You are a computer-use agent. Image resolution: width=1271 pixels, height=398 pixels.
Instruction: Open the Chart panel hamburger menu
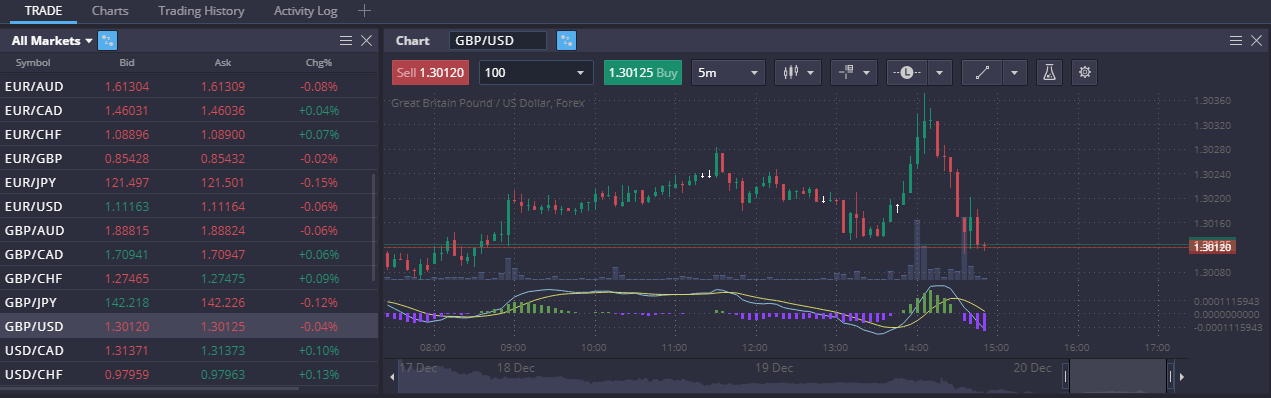1236,41
